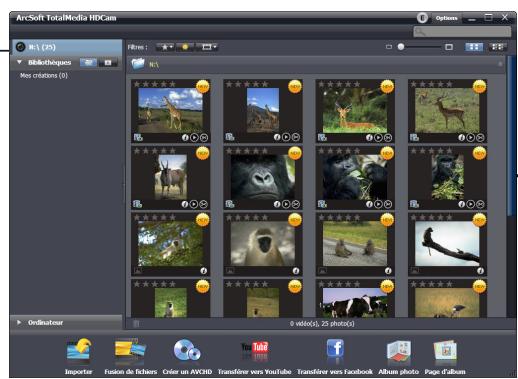Screen dimensions: 518x379
Task: Select N:\ (25) device entry
Action: coord(67,47)
